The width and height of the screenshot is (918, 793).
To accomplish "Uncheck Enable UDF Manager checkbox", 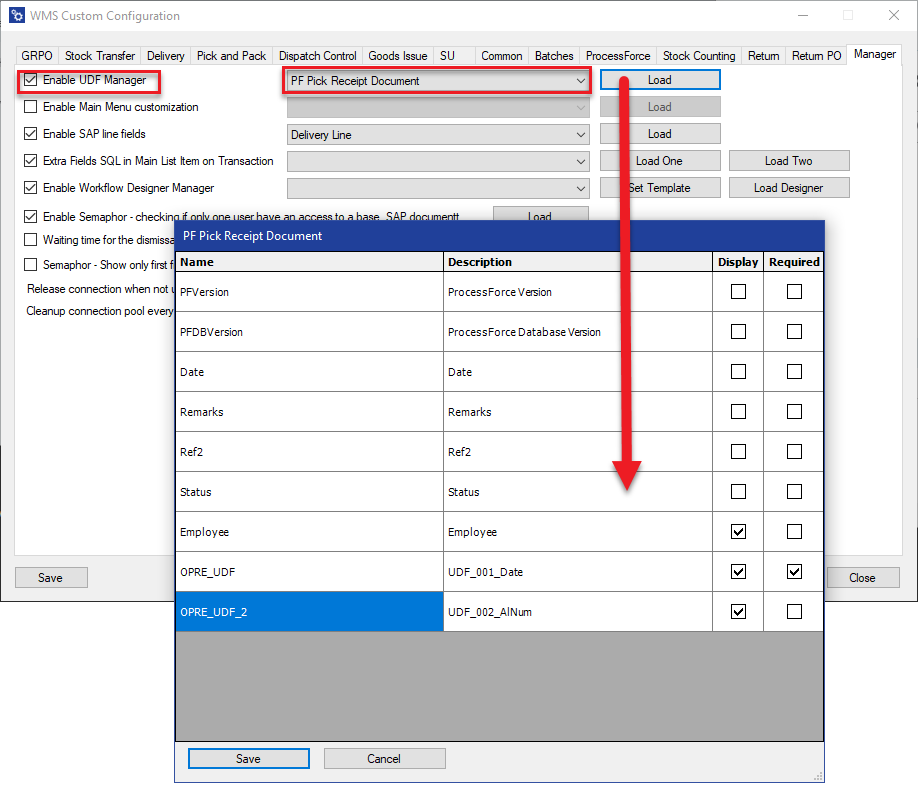I will 31,80.
